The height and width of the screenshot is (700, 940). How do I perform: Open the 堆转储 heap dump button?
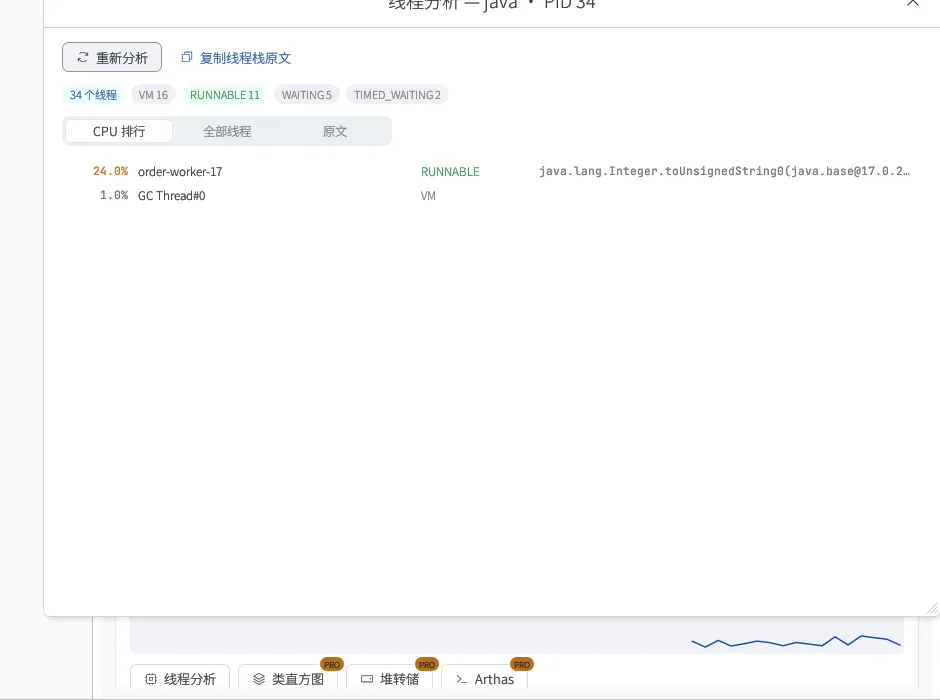[390, 679]
